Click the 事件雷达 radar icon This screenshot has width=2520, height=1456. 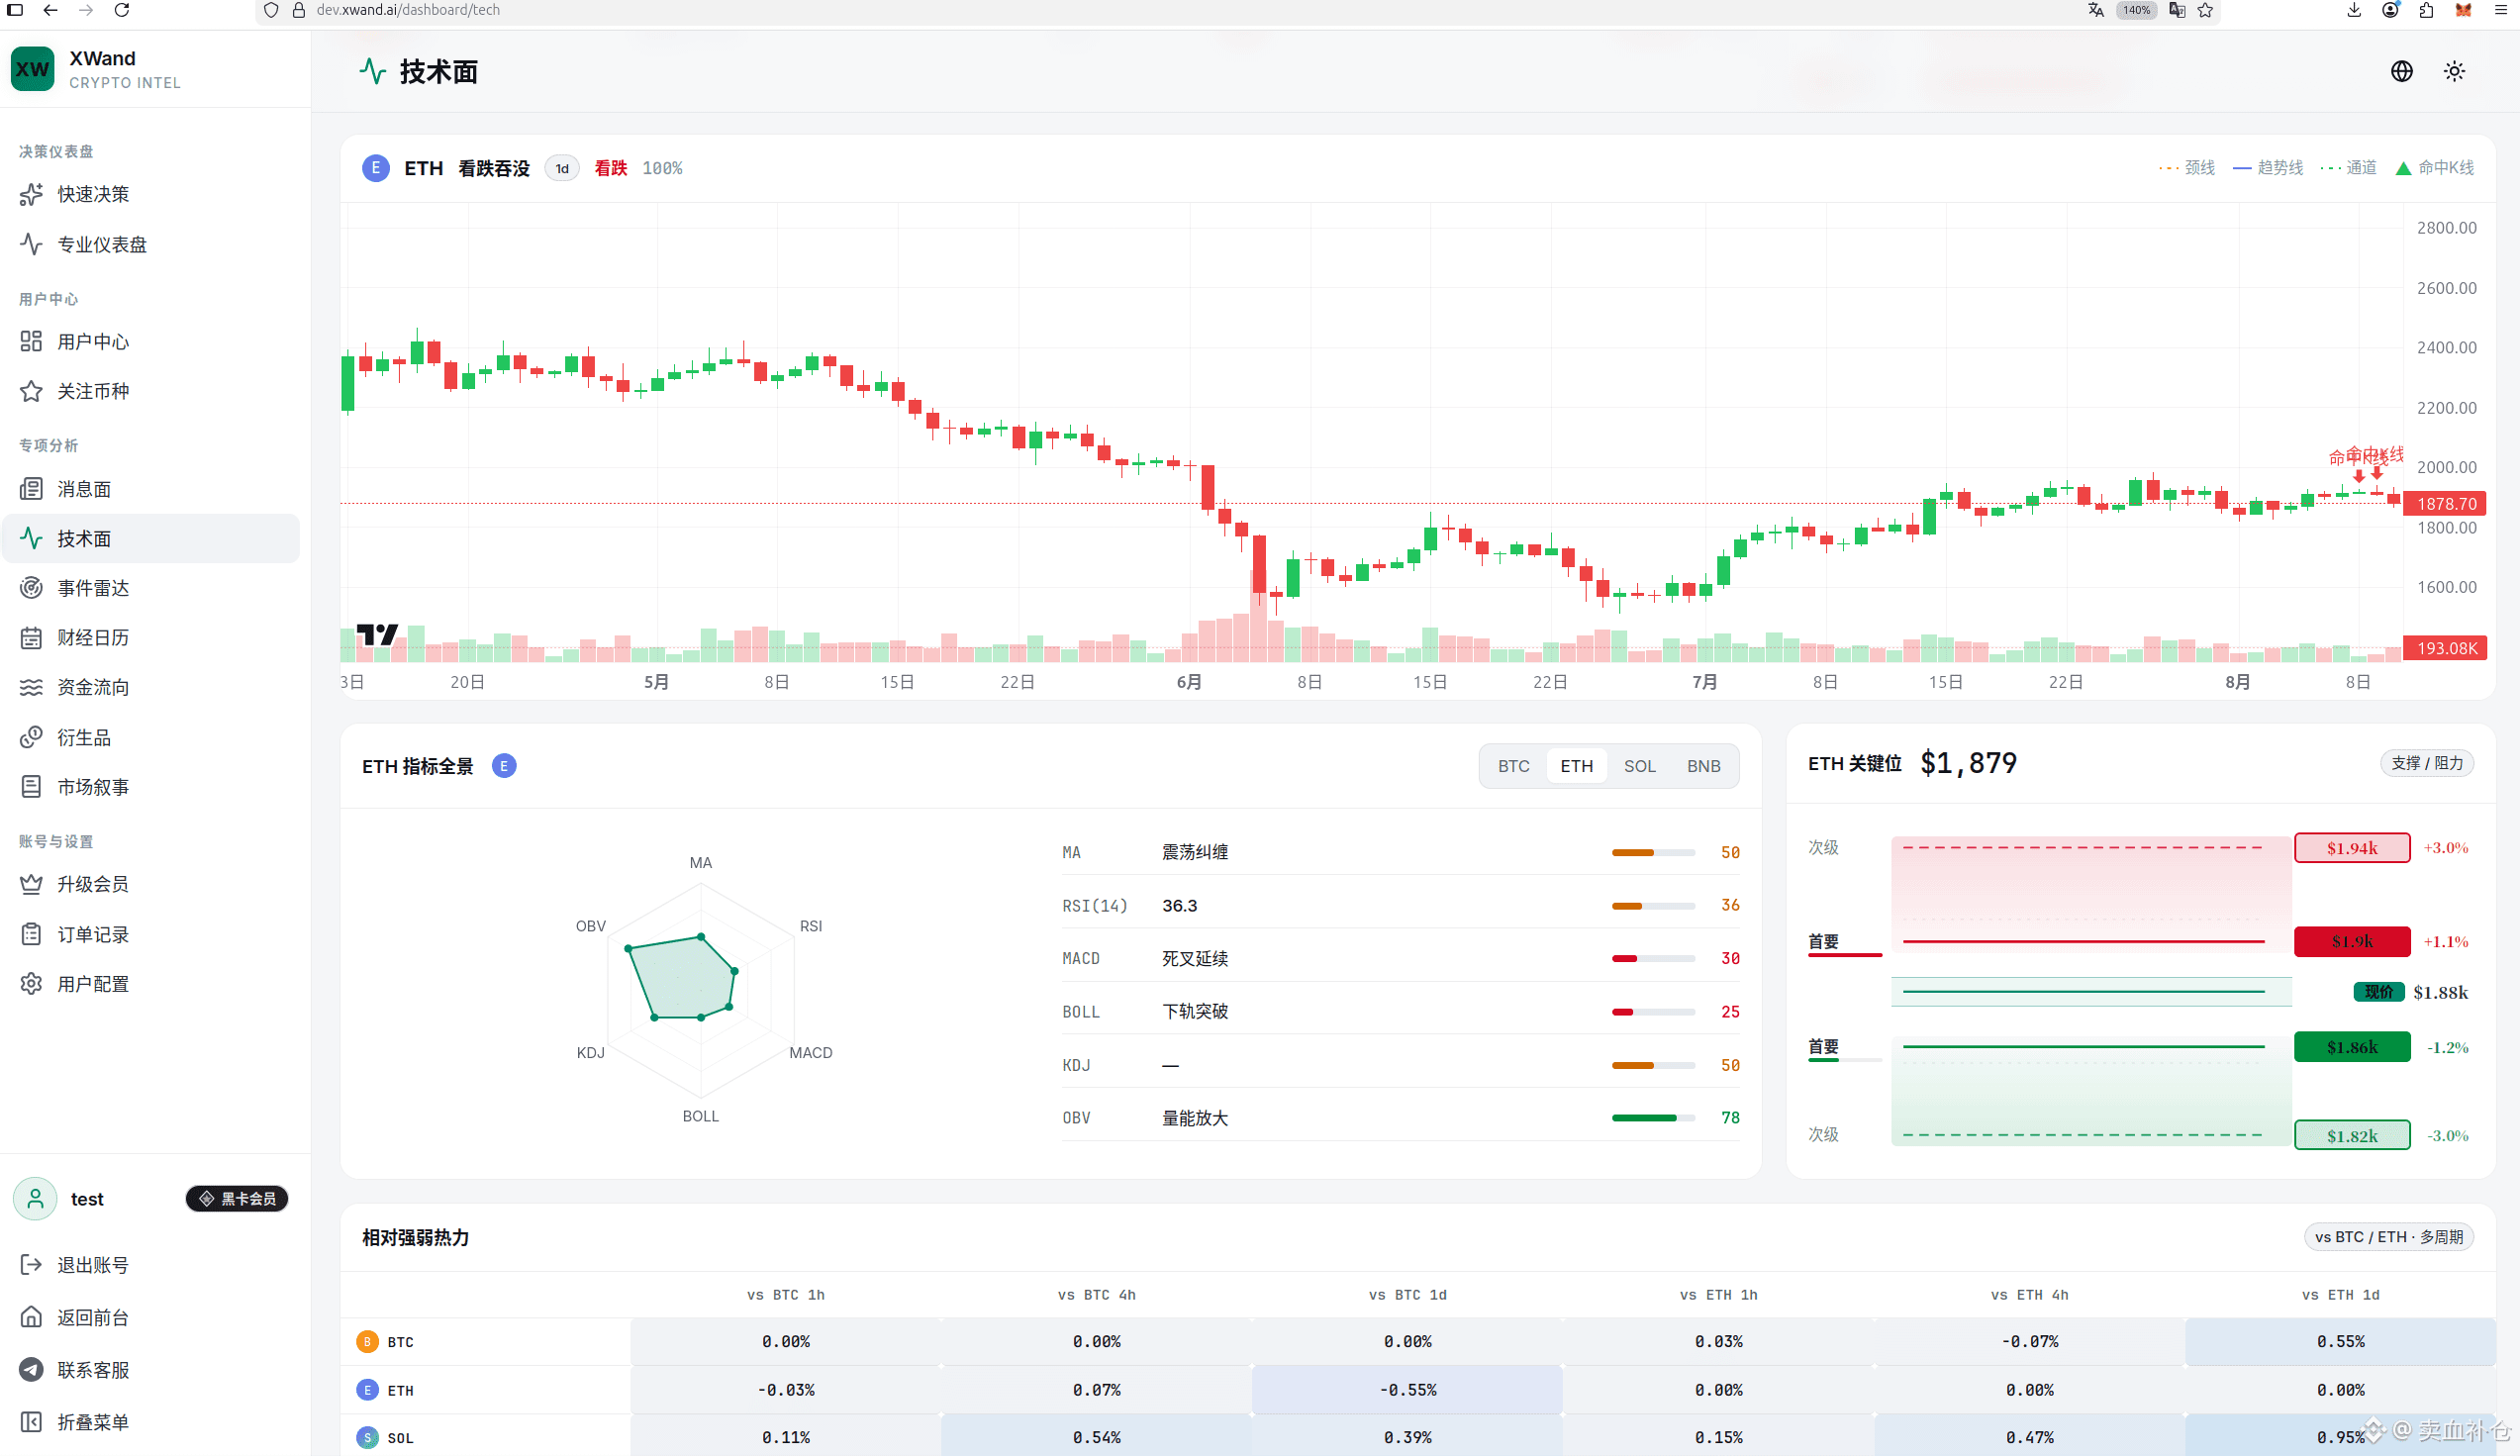31,588
